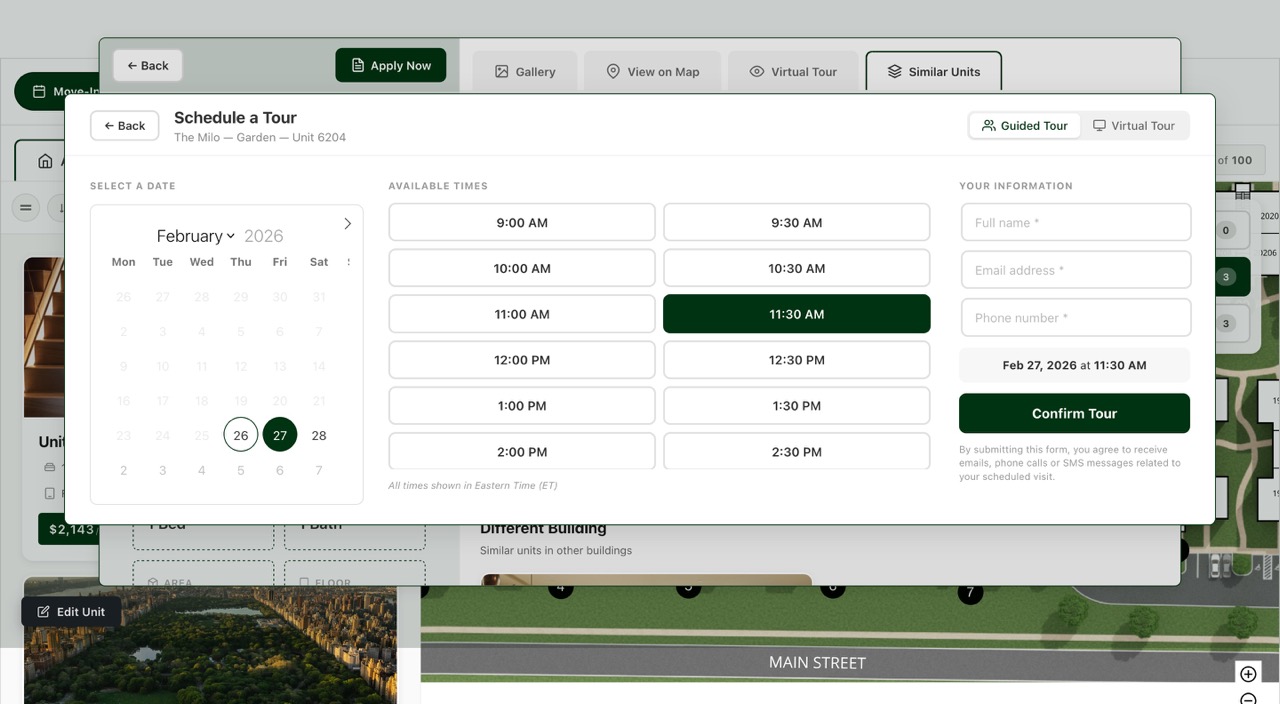Select February 28 on the calendar
Image resolution: width=1280 pixels, height=704 pixels.
pyautogui.click(x=318, y=434)
